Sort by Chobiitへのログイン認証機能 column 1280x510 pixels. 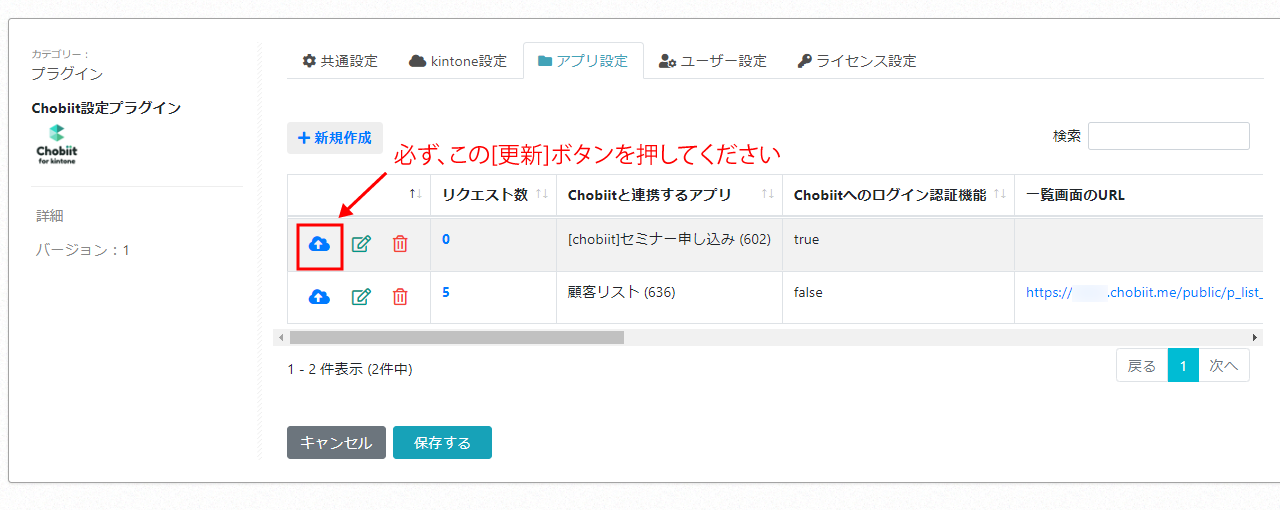[999, 194]
